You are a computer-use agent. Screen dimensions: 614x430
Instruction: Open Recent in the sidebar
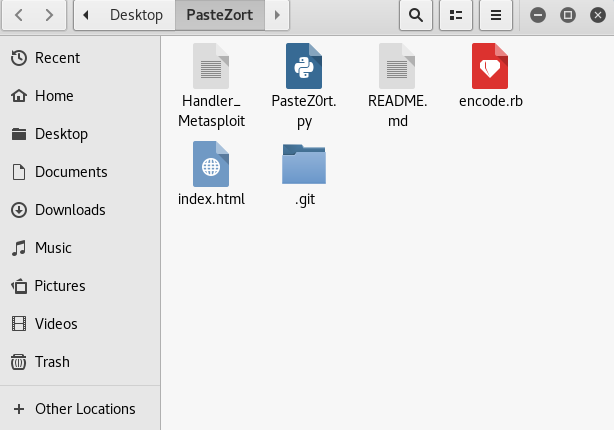[57, 58]
